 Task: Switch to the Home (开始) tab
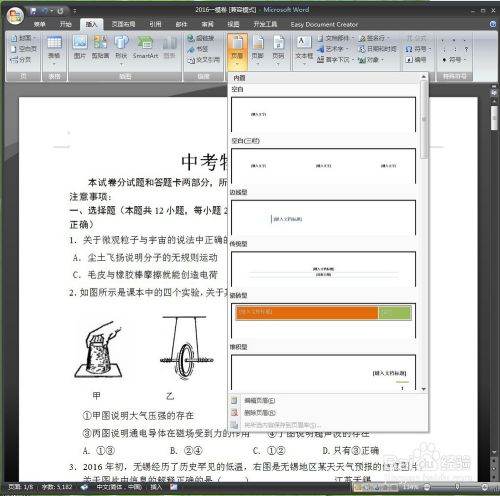pyautogui.click(x=66, y=24)
